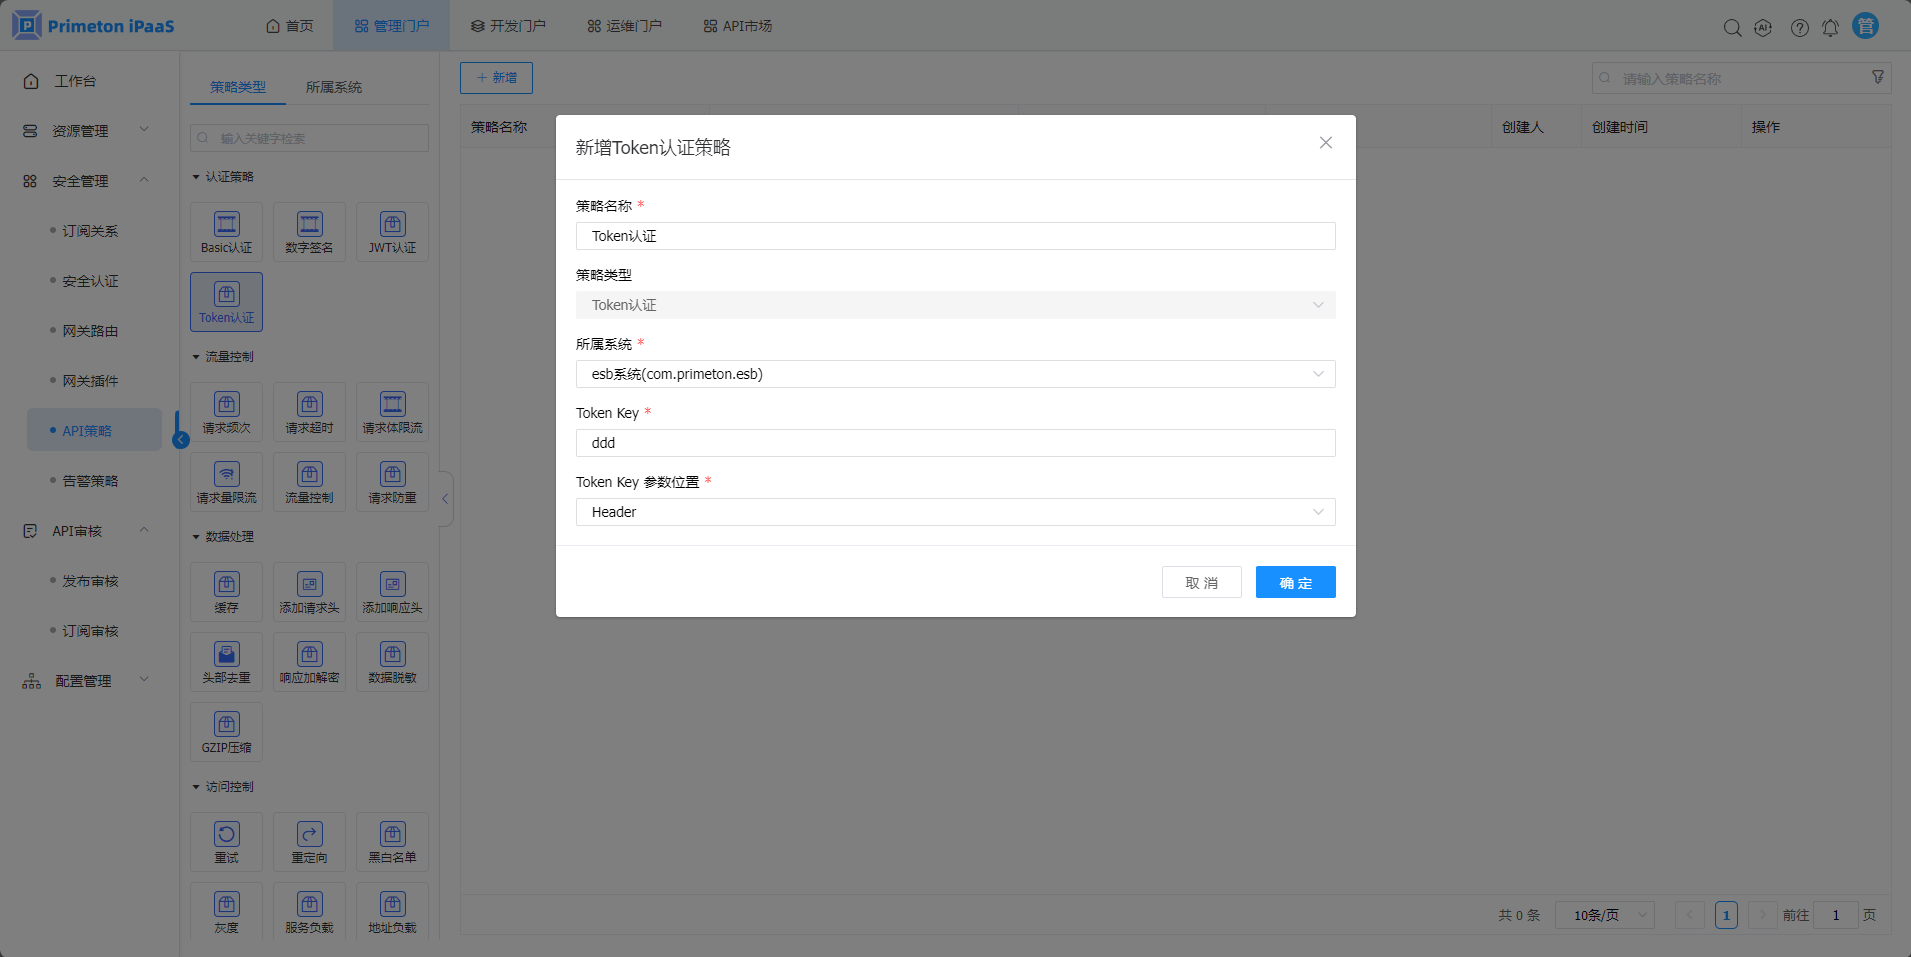Image resolution: width=1911 pixels, height=957 pixels.
Task: Select the JWT认证 policy icon
Action: tap(392, 232)
